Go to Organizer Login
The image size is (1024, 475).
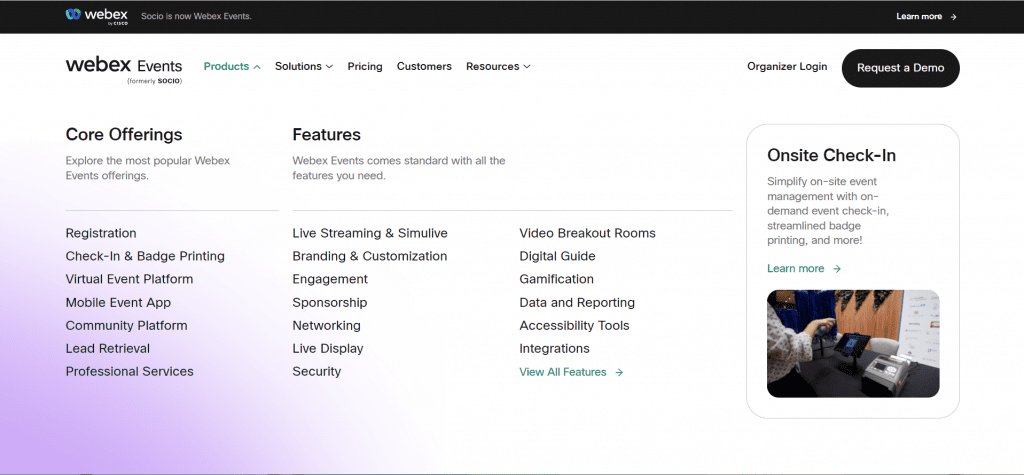click(787, 67)
